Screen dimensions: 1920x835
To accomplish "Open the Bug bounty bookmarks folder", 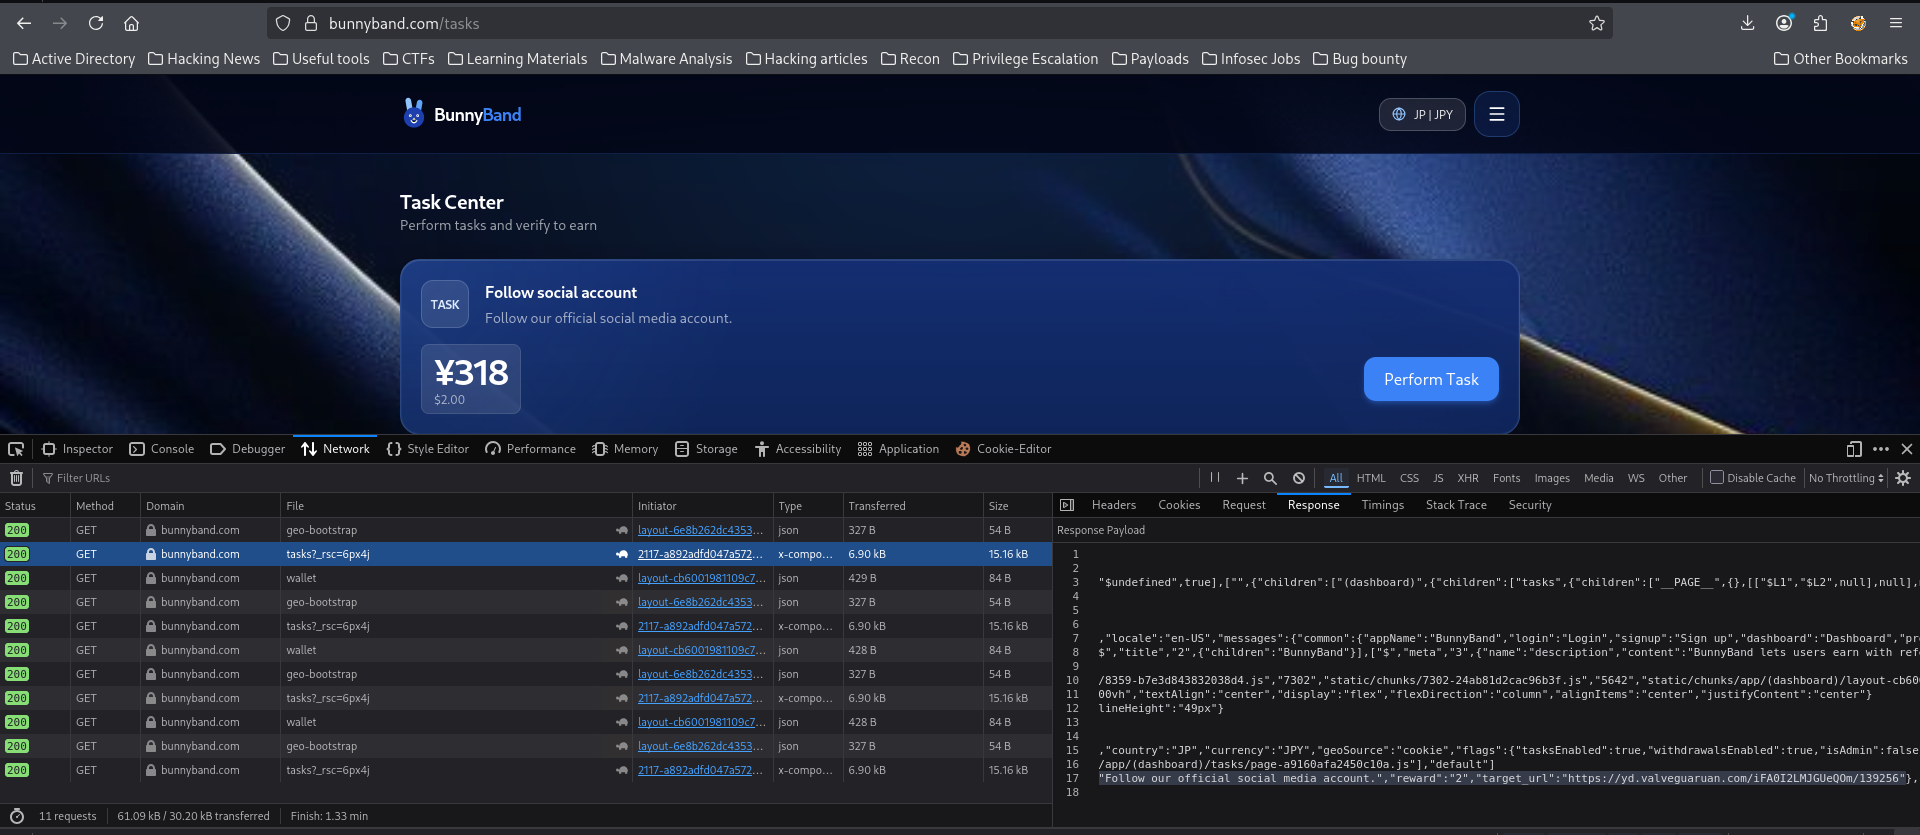I will [1360, 59].
